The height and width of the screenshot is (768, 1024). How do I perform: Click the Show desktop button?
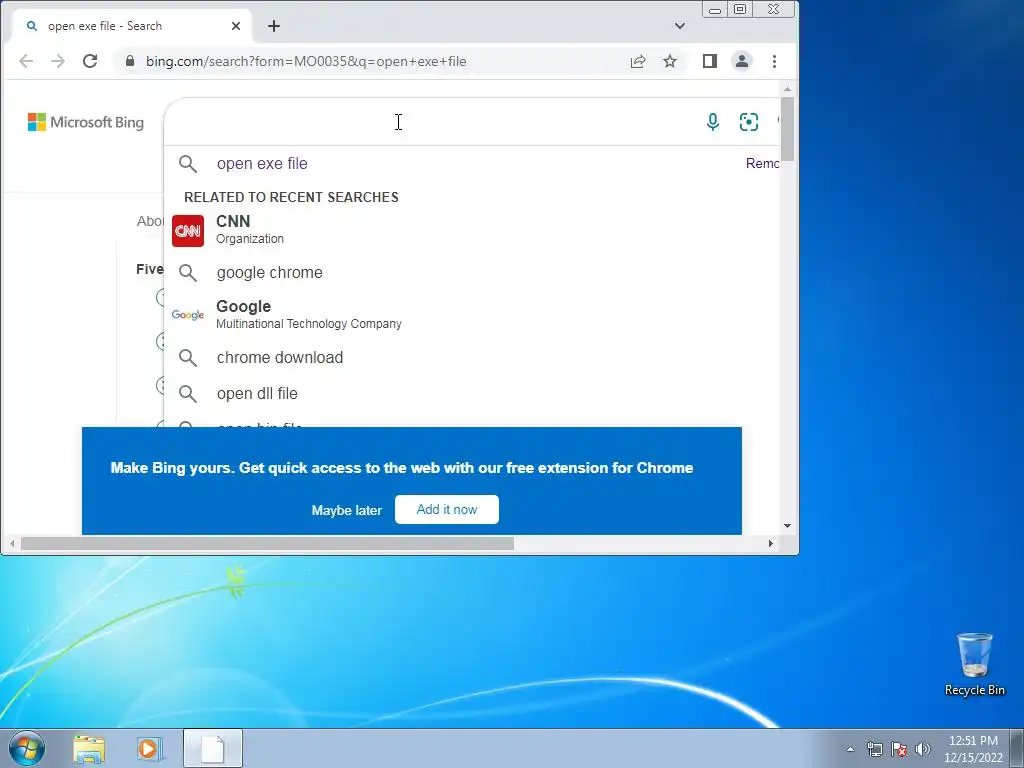[x=1017, y=748]
